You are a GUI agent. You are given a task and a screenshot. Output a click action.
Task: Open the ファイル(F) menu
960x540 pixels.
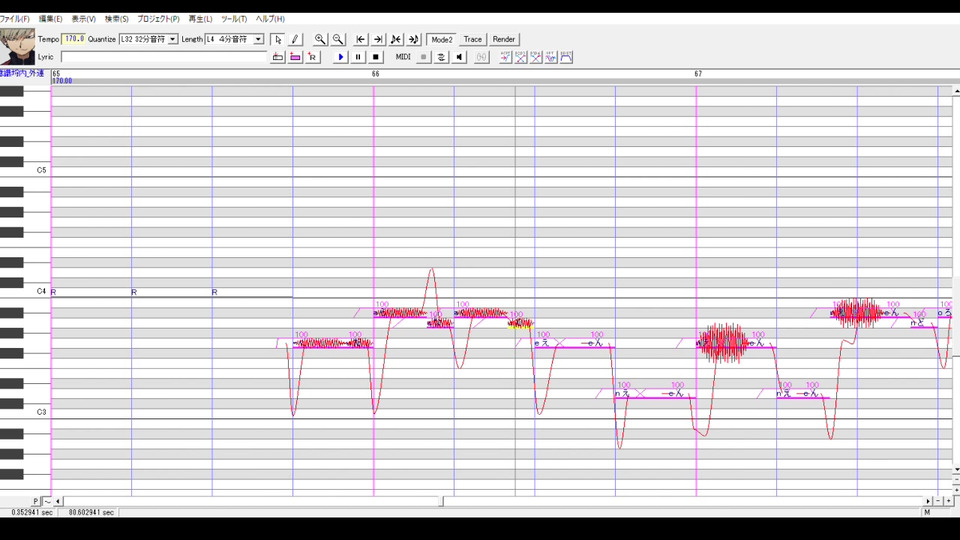[15, 19]
